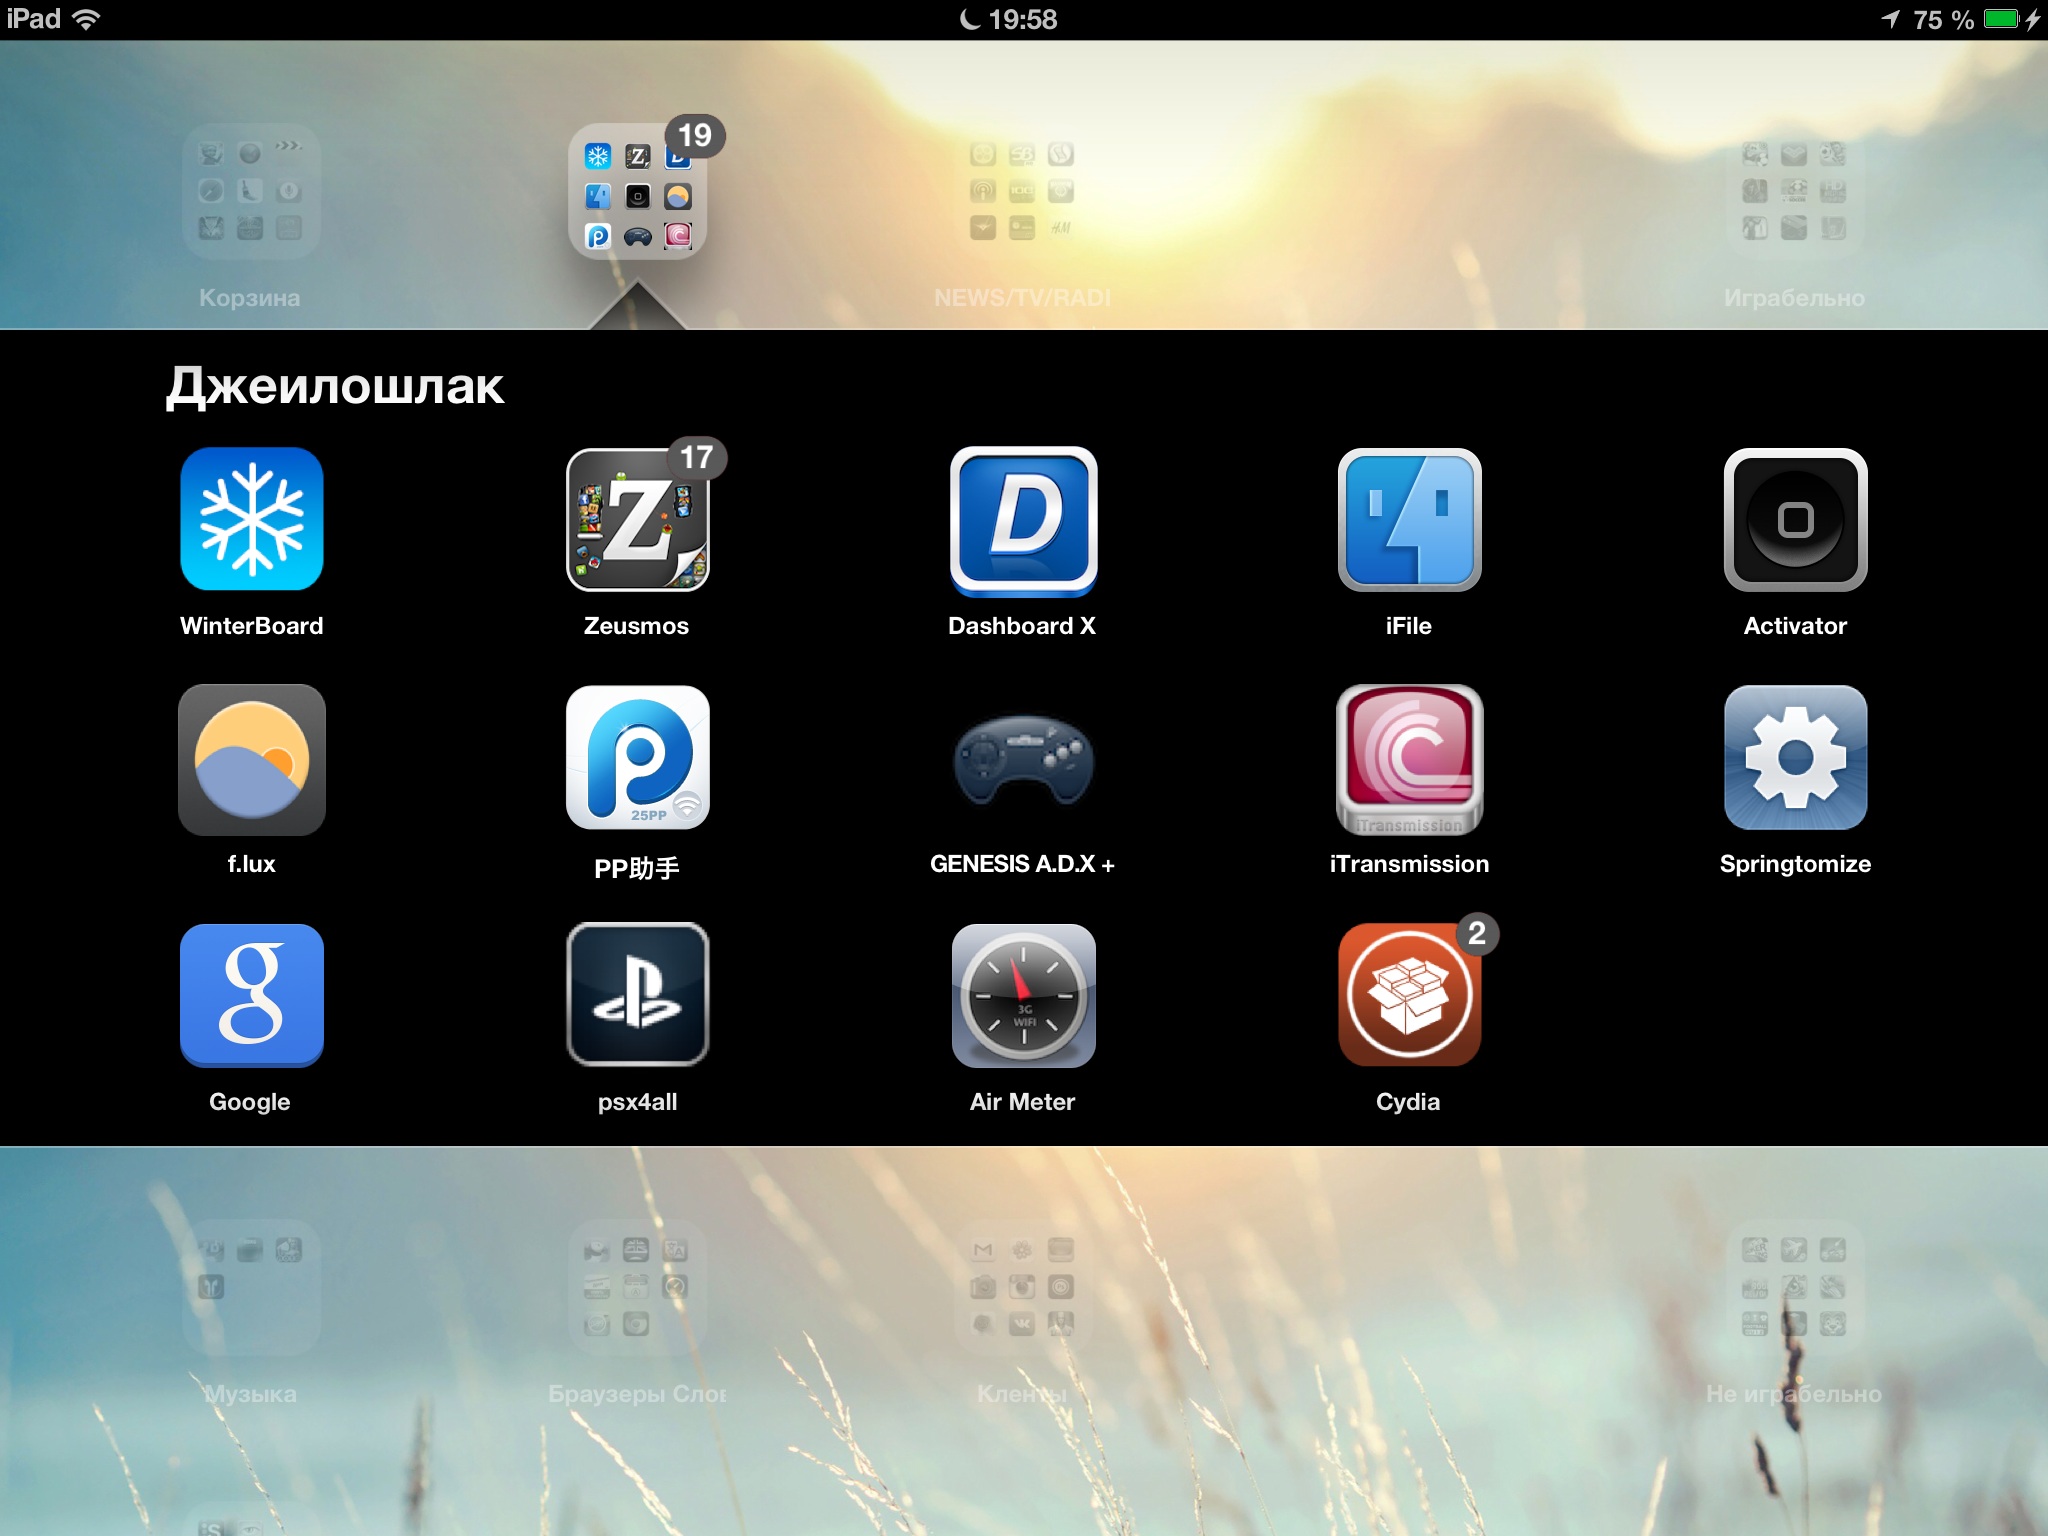The width and height of the screenshot is (2048, 1536).
Task: Open the dimmed Клиенты folder
Action: point(1022,1287)
